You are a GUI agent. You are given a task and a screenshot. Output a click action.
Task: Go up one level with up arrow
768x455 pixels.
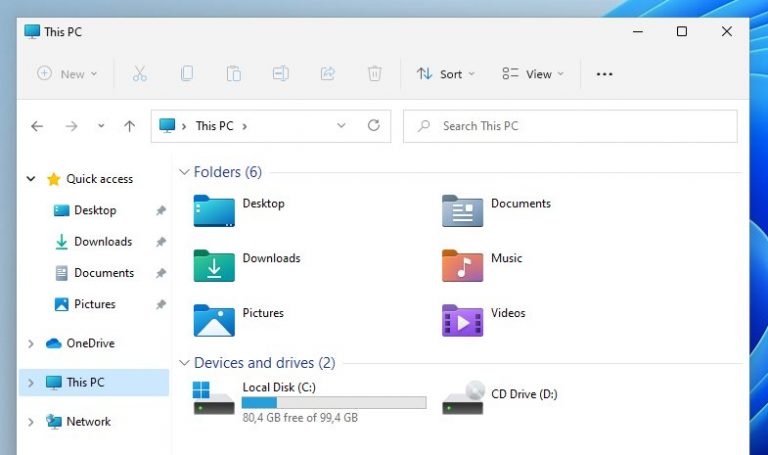(x=129, y=126)
